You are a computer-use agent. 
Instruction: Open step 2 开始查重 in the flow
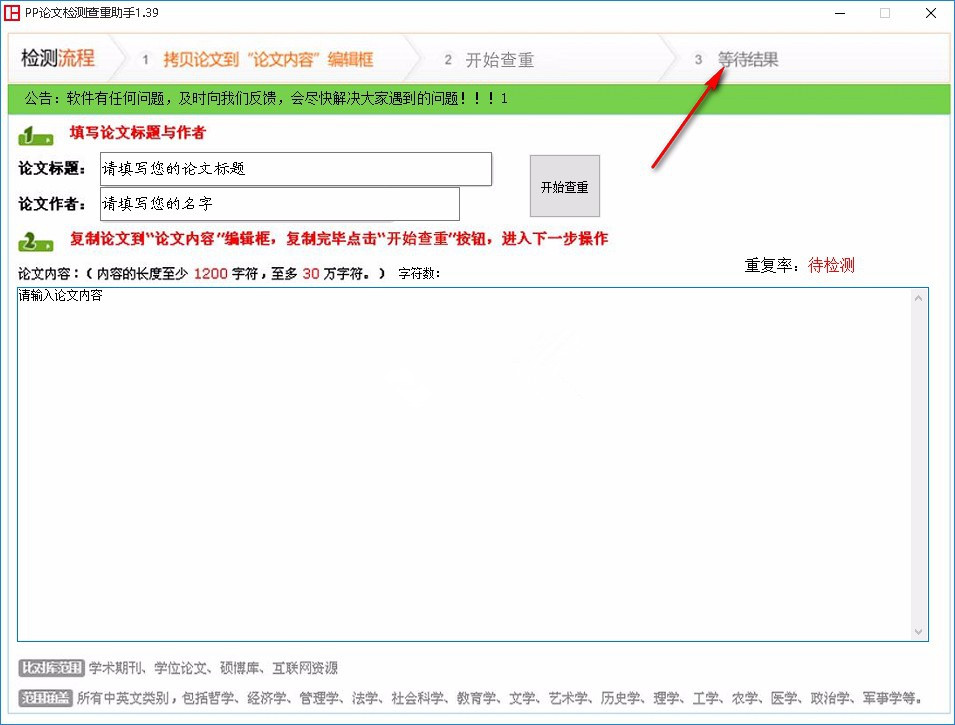(500, 59)
